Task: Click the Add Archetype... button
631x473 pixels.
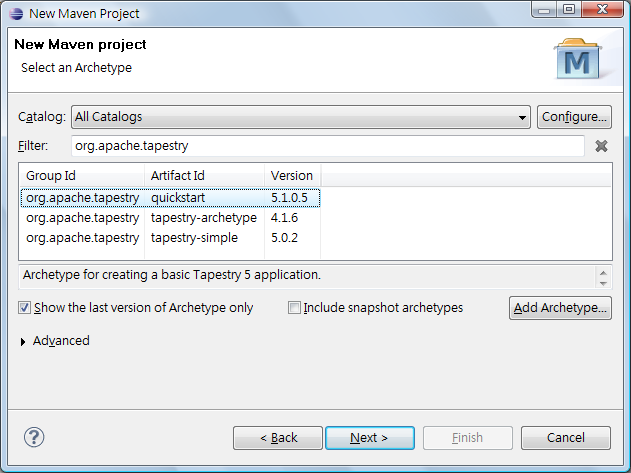Action: (560, 308)
